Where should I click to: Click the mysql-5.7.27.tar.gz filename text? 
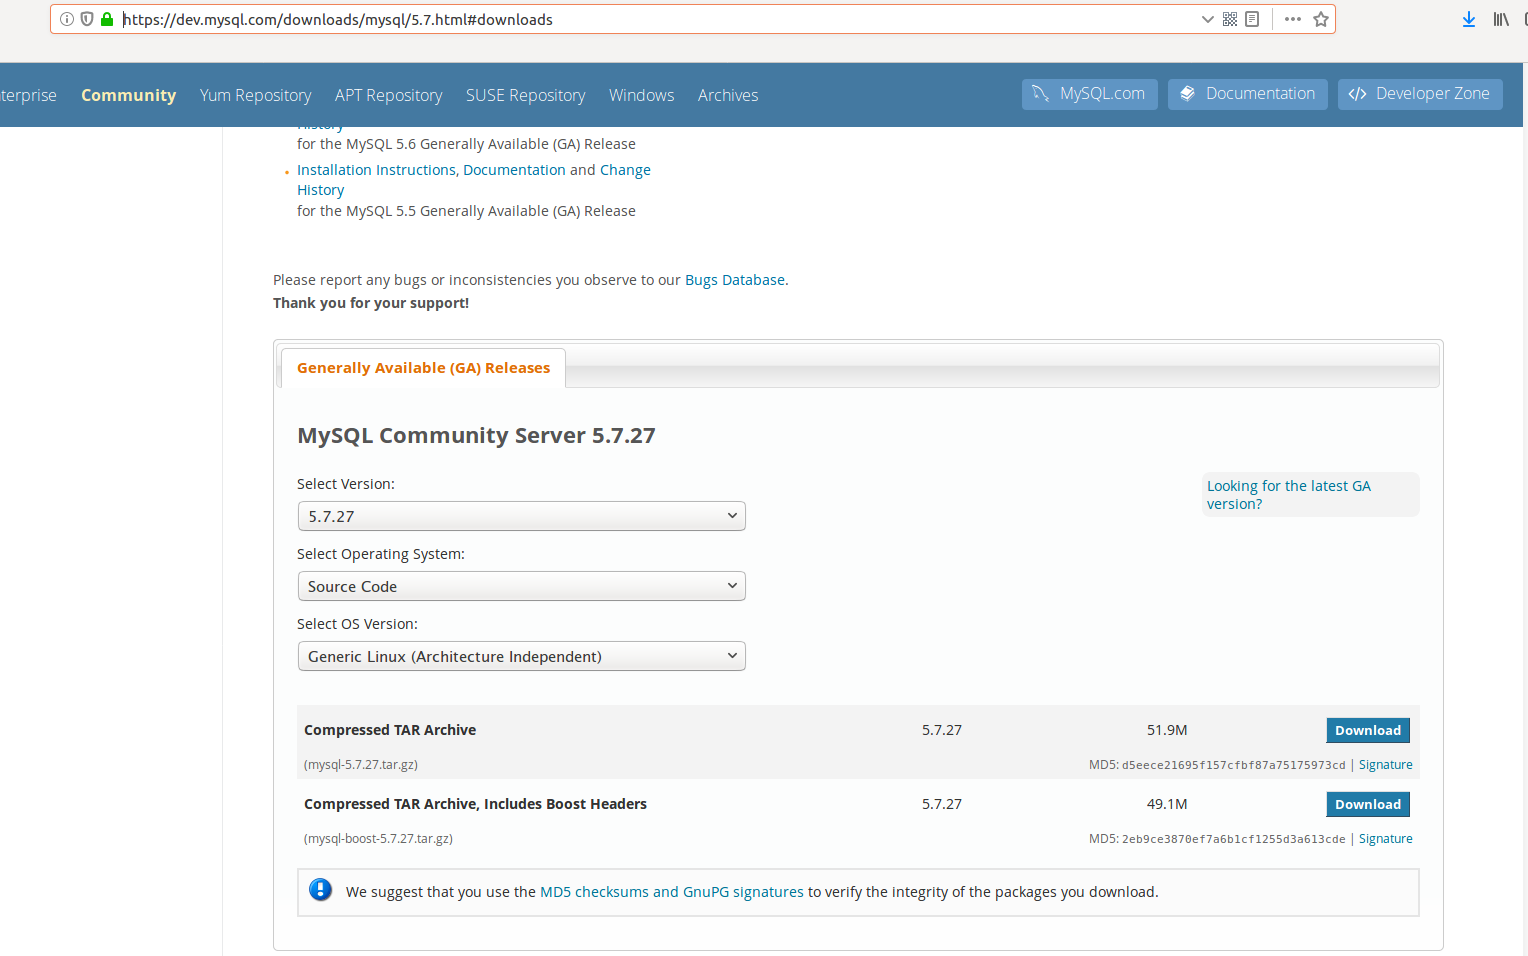(361, 765)
